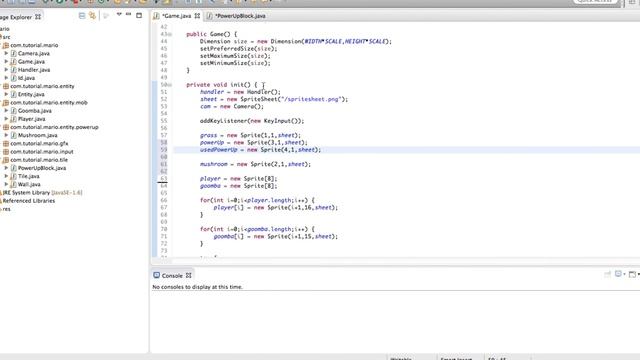Select the com.tutorial.mario package
This screenshot has width=640, height=360.
(x=34, y=45)
